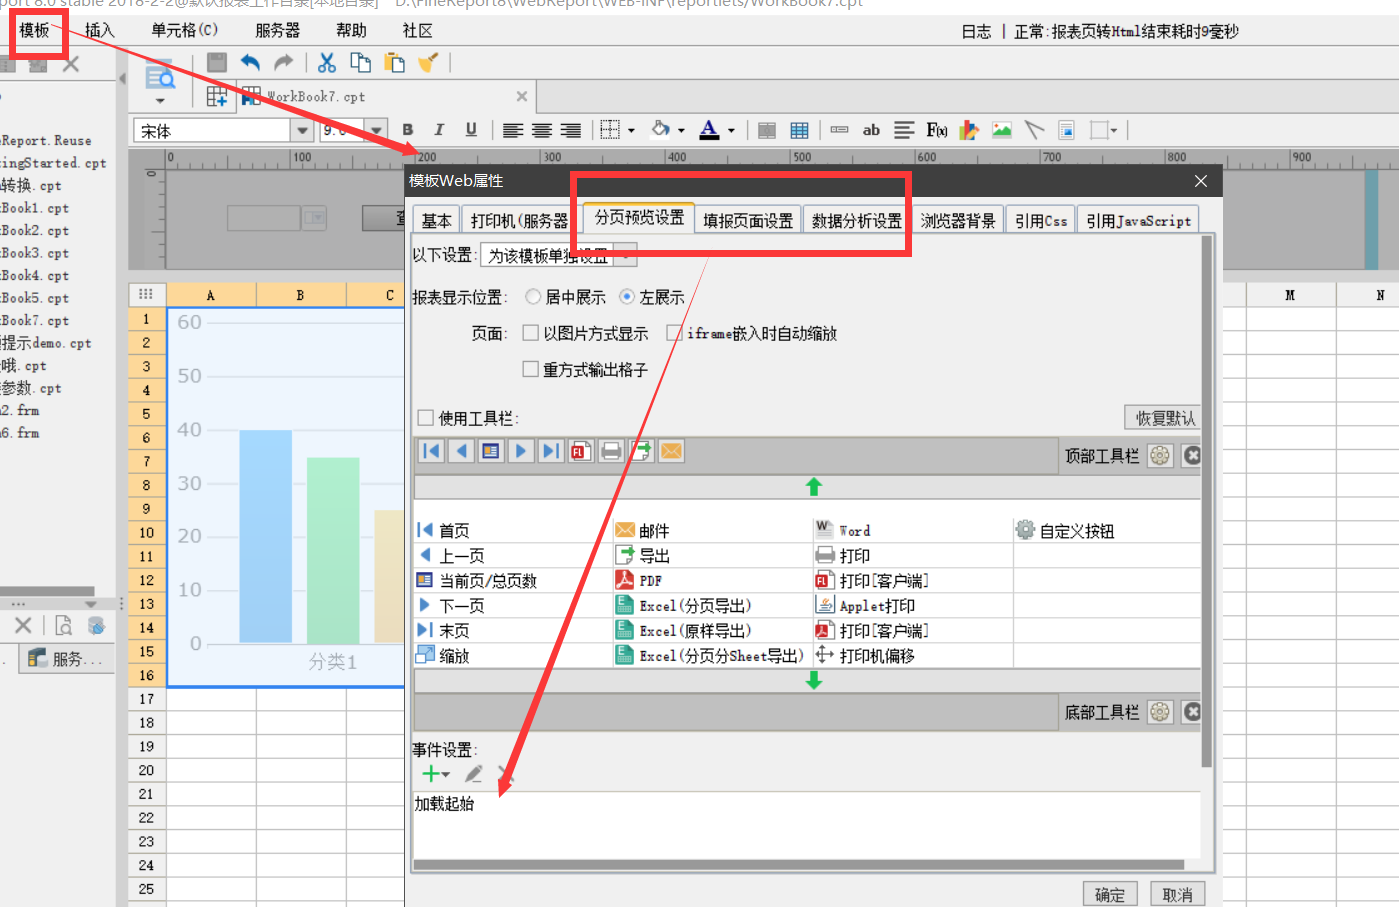Screen dimensions: 1399x907
Task: Insert a chart from the toolbar
Action: point(969,130)
